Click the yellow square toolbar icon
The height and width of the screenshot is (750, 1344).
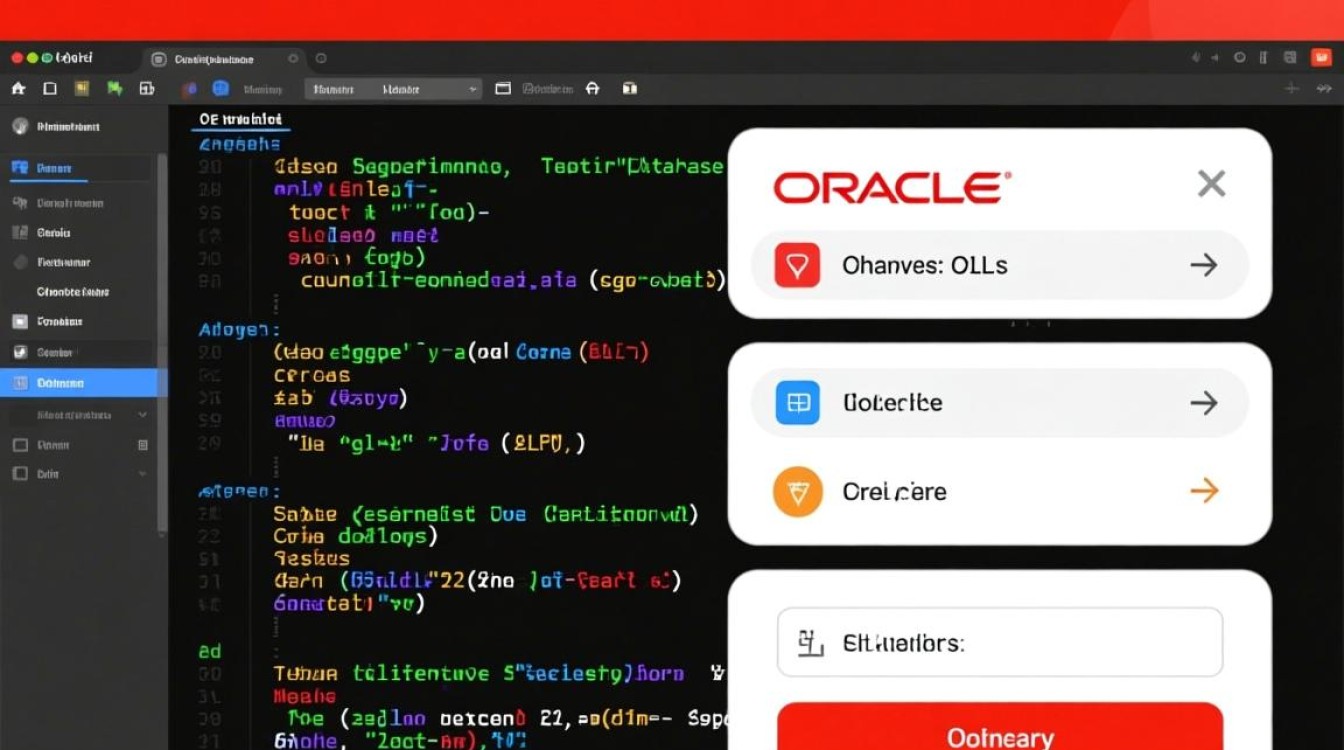82,89
